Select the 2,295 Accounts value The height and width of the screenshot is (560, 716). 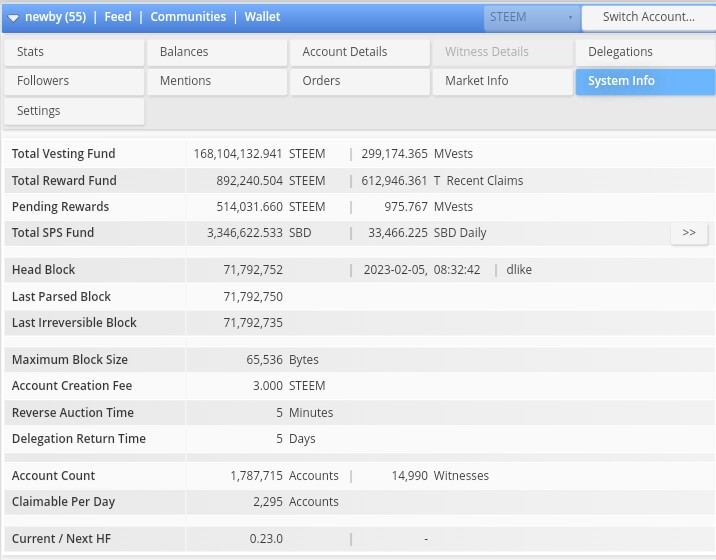(296, 502)
